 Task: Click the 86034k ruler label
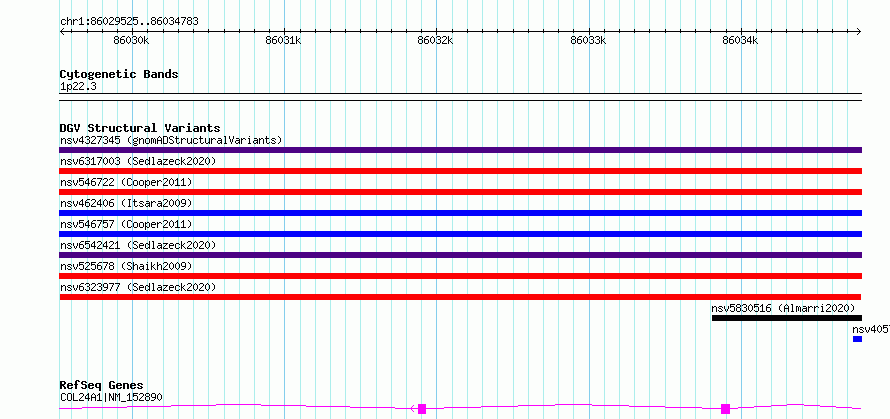740,40
